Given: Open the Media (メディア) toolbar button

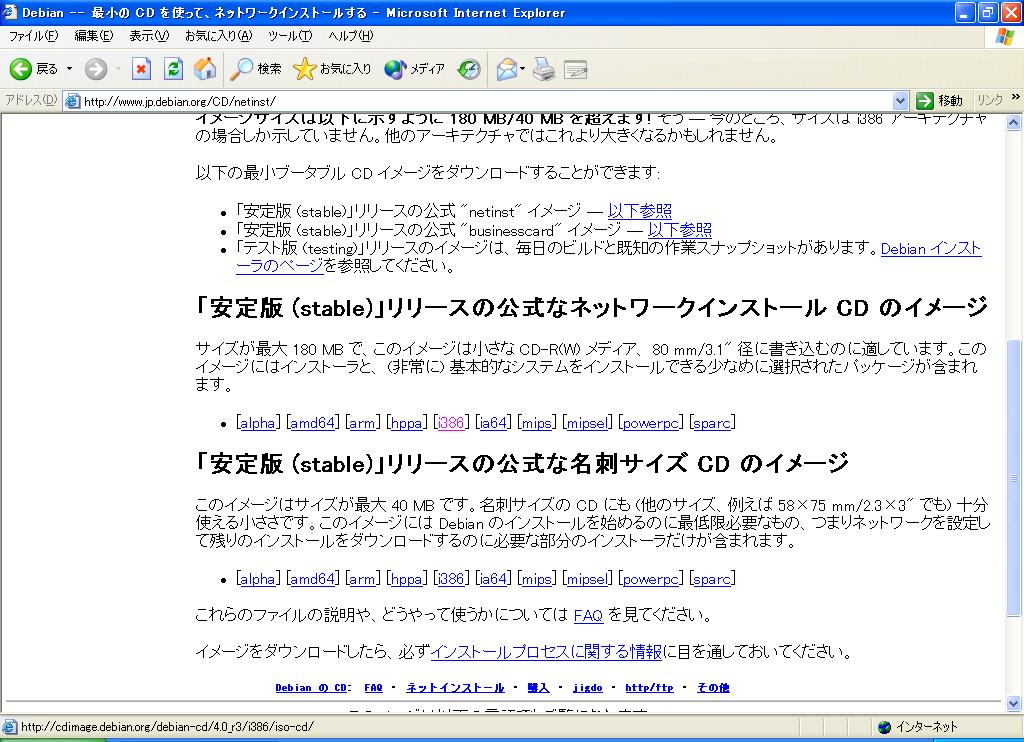Looking at the screenshot, I should 414,69.
